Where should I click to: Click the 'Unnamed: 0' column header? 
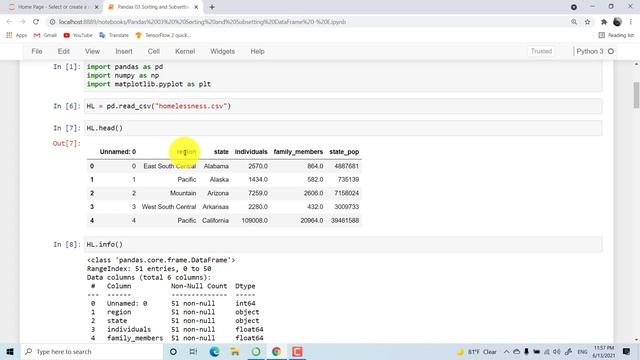[x=118, y=152]
